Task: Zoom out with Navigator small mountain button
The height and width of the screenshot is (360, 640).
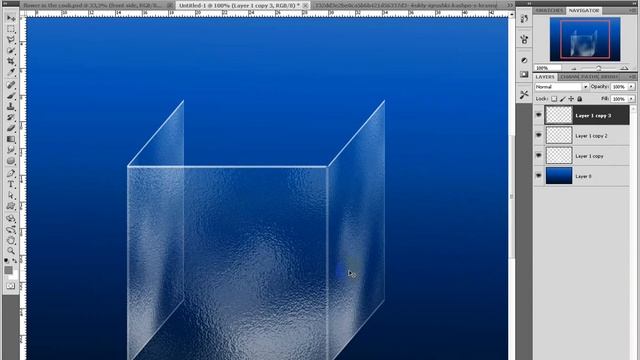Action: click(573, 68)
